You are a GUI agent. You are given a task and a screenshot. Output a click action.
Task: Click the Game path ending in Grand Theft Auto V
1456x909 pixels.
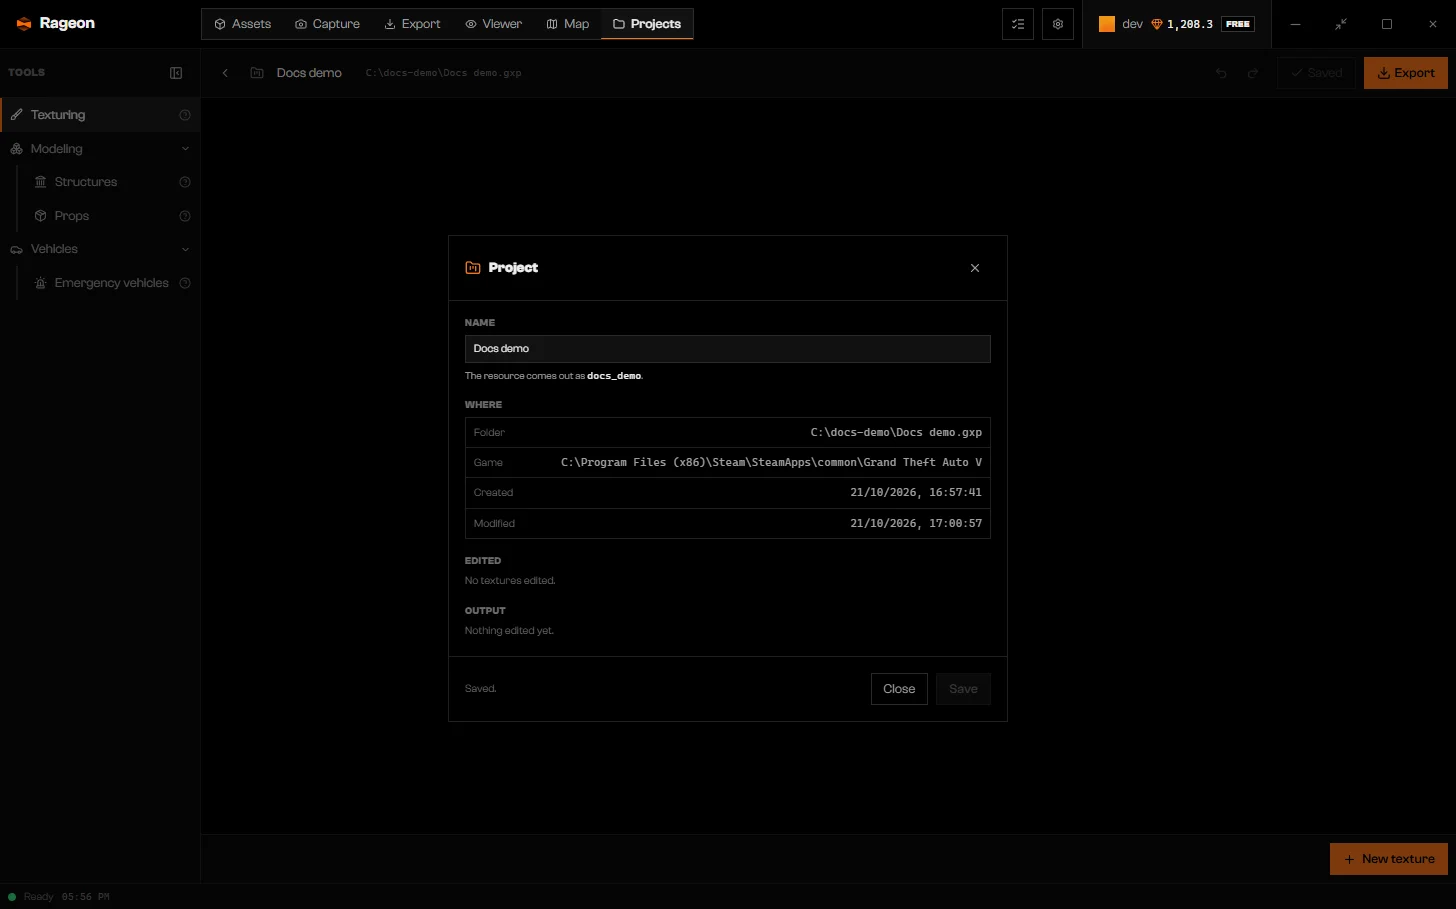(771, 463)
